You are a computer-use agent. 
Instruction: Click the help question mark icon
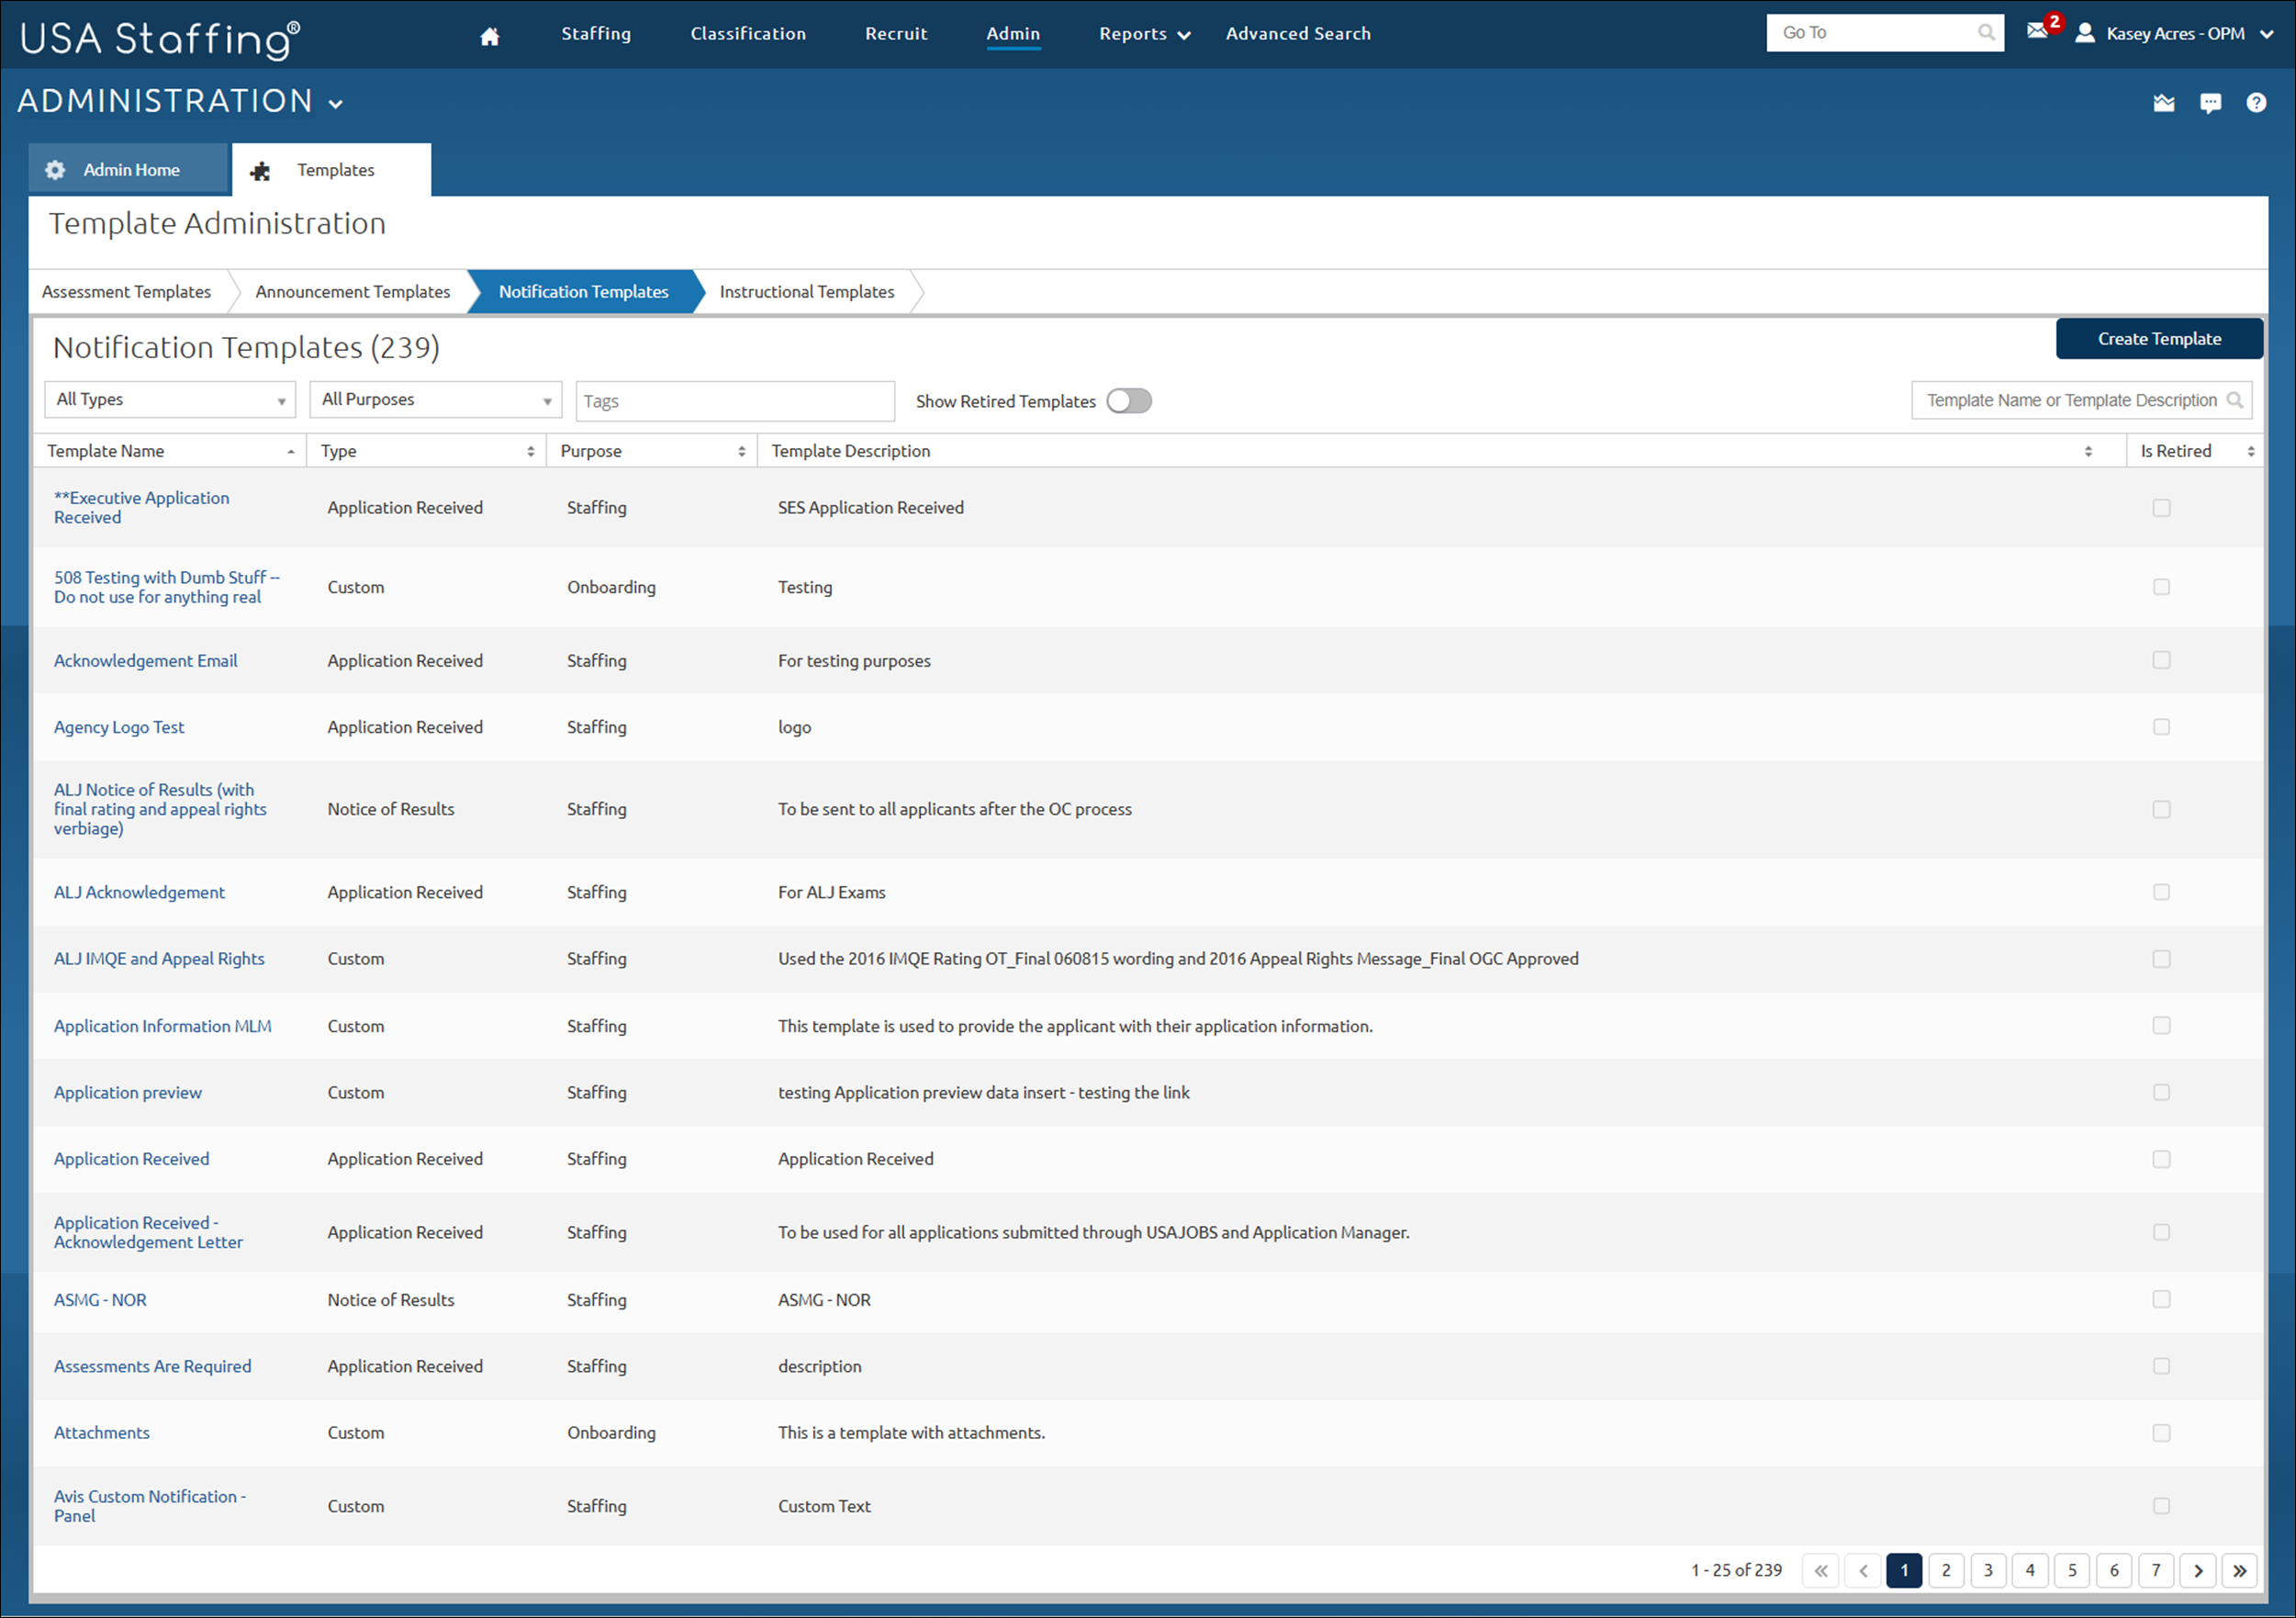coord(2257,102)
